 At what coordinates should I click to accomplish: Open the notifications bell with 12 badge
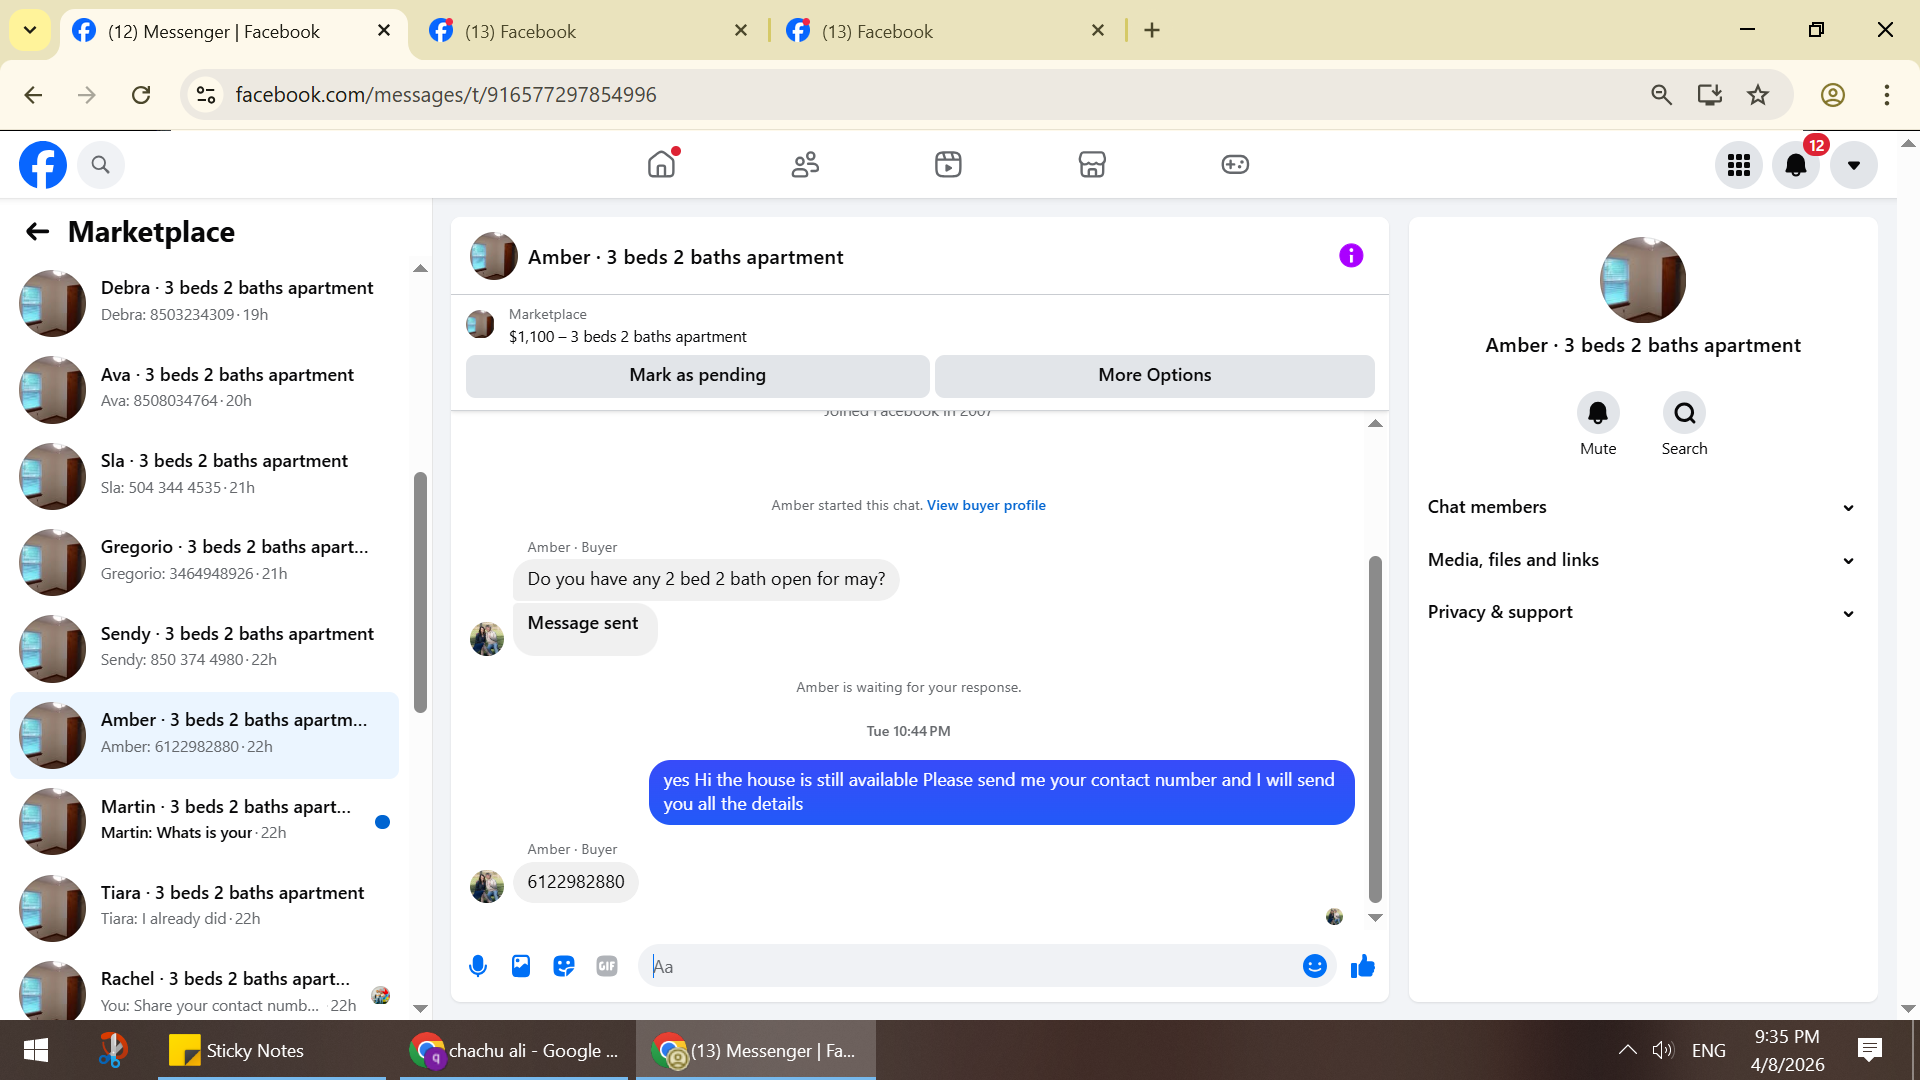[1796, 165]
